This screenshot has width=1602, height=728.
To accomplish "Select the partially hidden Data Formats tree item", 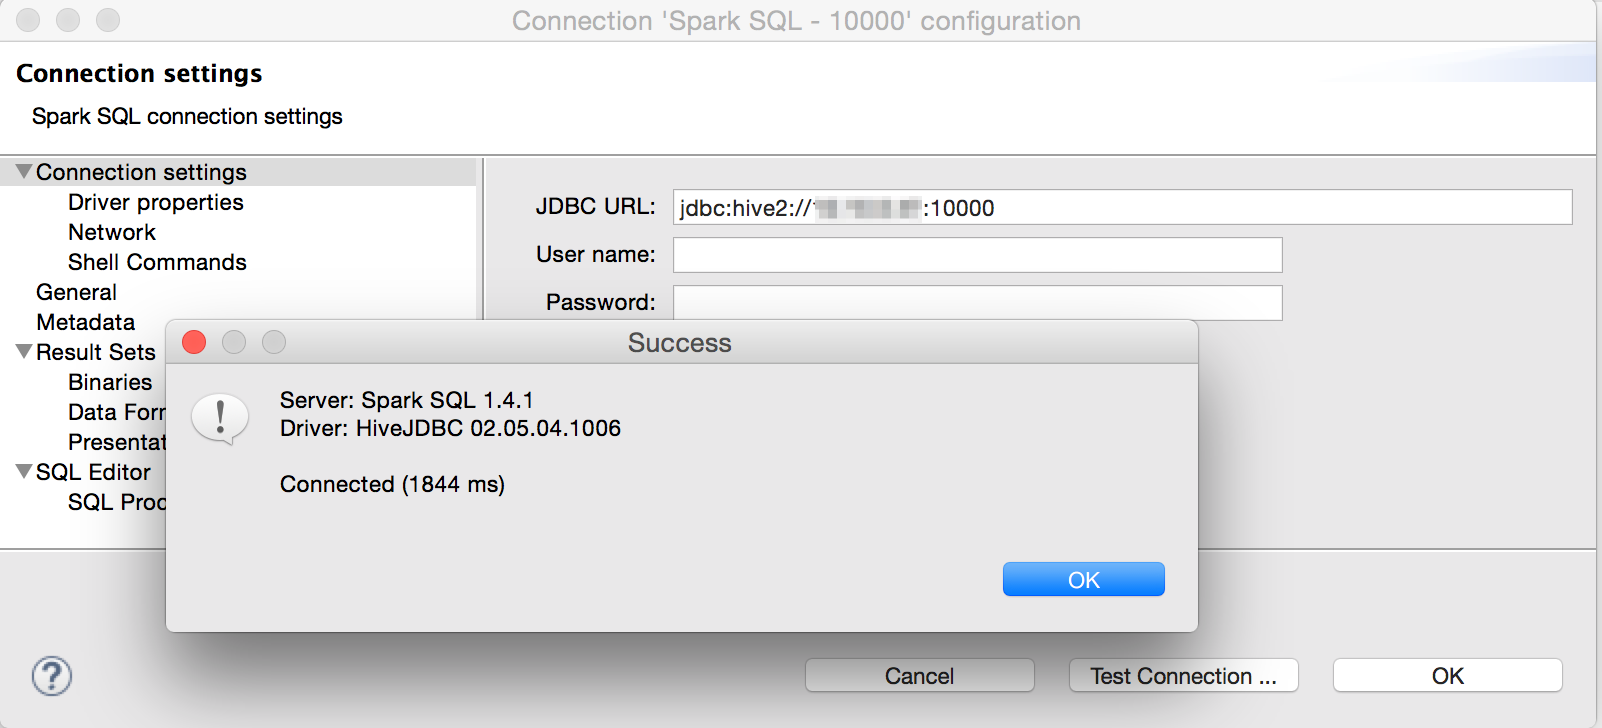I will click(117, 412).
